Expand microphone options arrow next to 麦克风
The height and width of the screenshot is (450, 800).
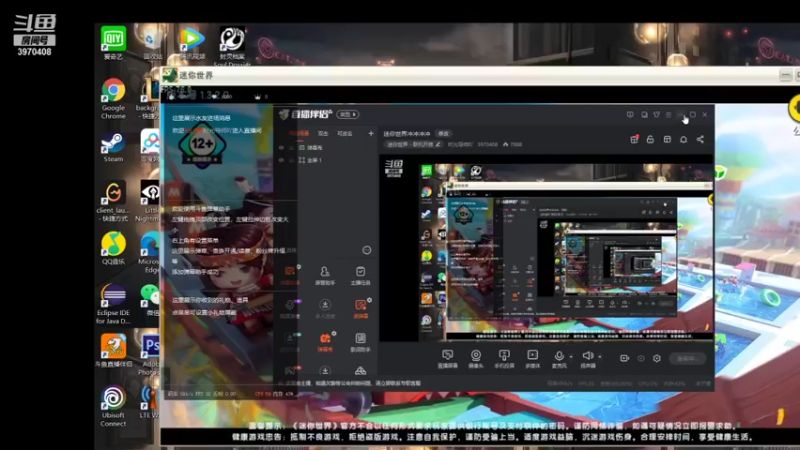[x=571, y=356]
